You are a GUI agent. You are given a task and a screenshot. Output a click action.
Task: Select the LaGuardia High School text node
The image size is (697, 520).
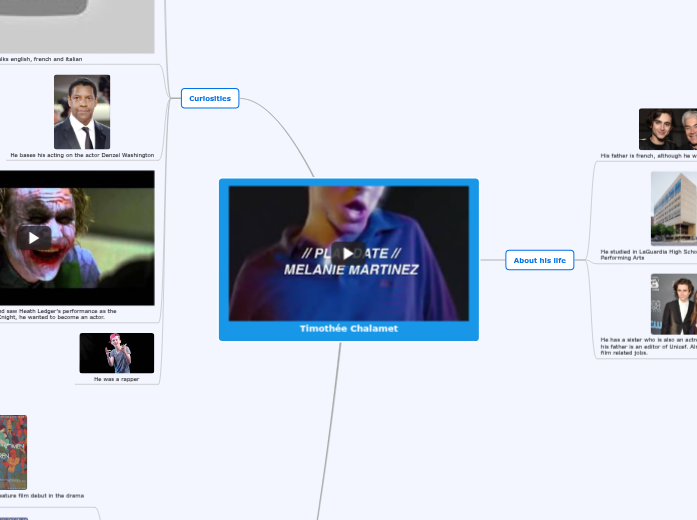(648, 254)
